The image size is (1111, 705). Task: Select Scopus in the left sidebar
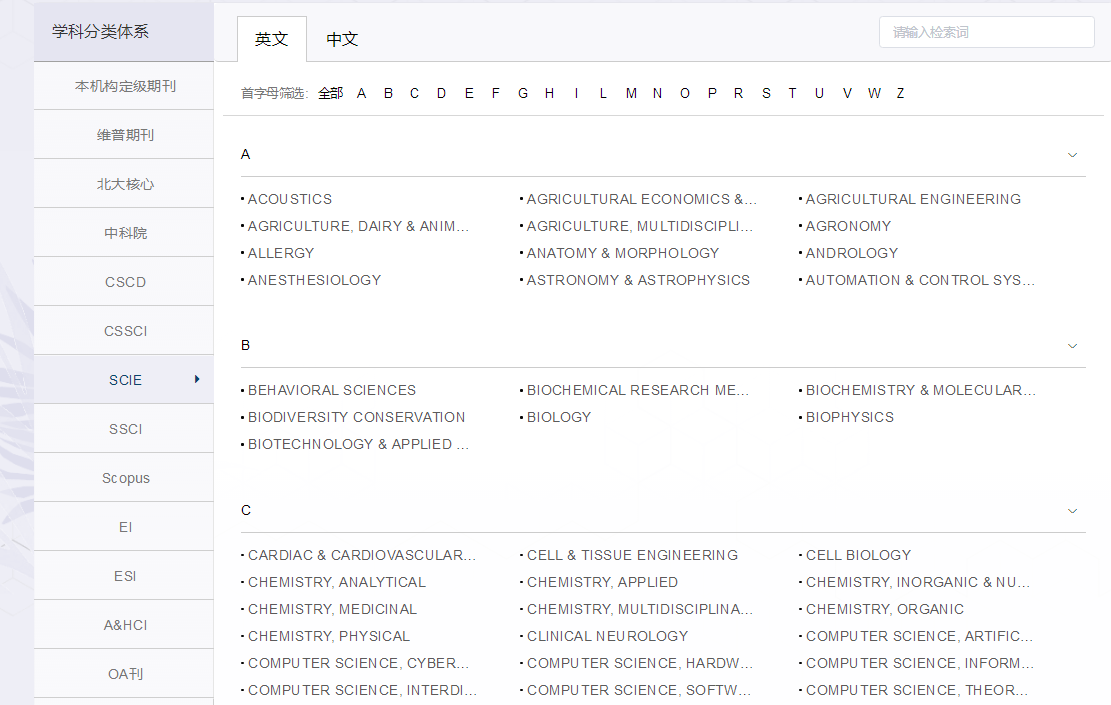125,478
